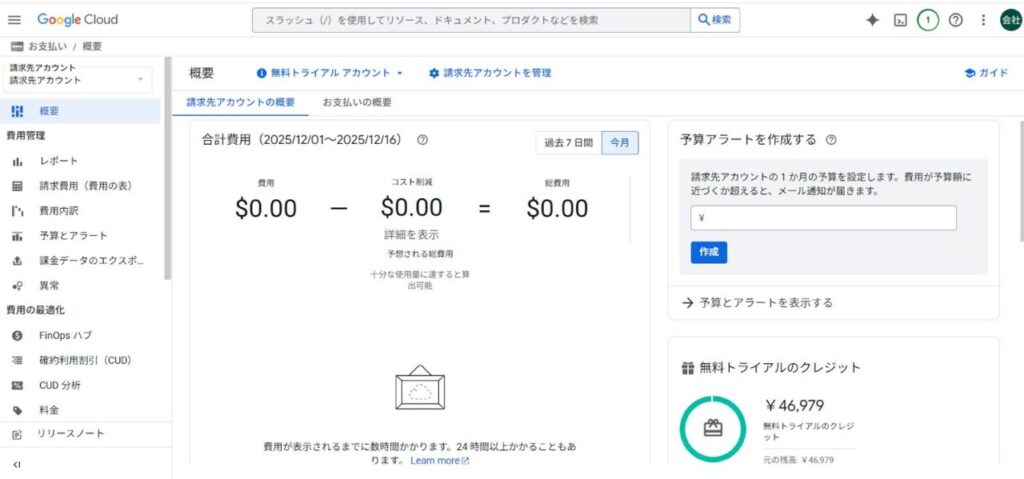Open レポート in the sidebar
Image resolution: width=1024 pixels, height=479 pixels.
pos(58,161)
